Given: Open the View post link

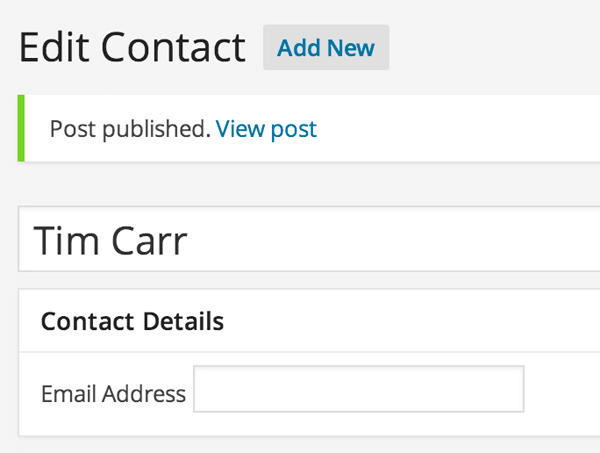Looking at the screenshot, I should tap(266, 129).
